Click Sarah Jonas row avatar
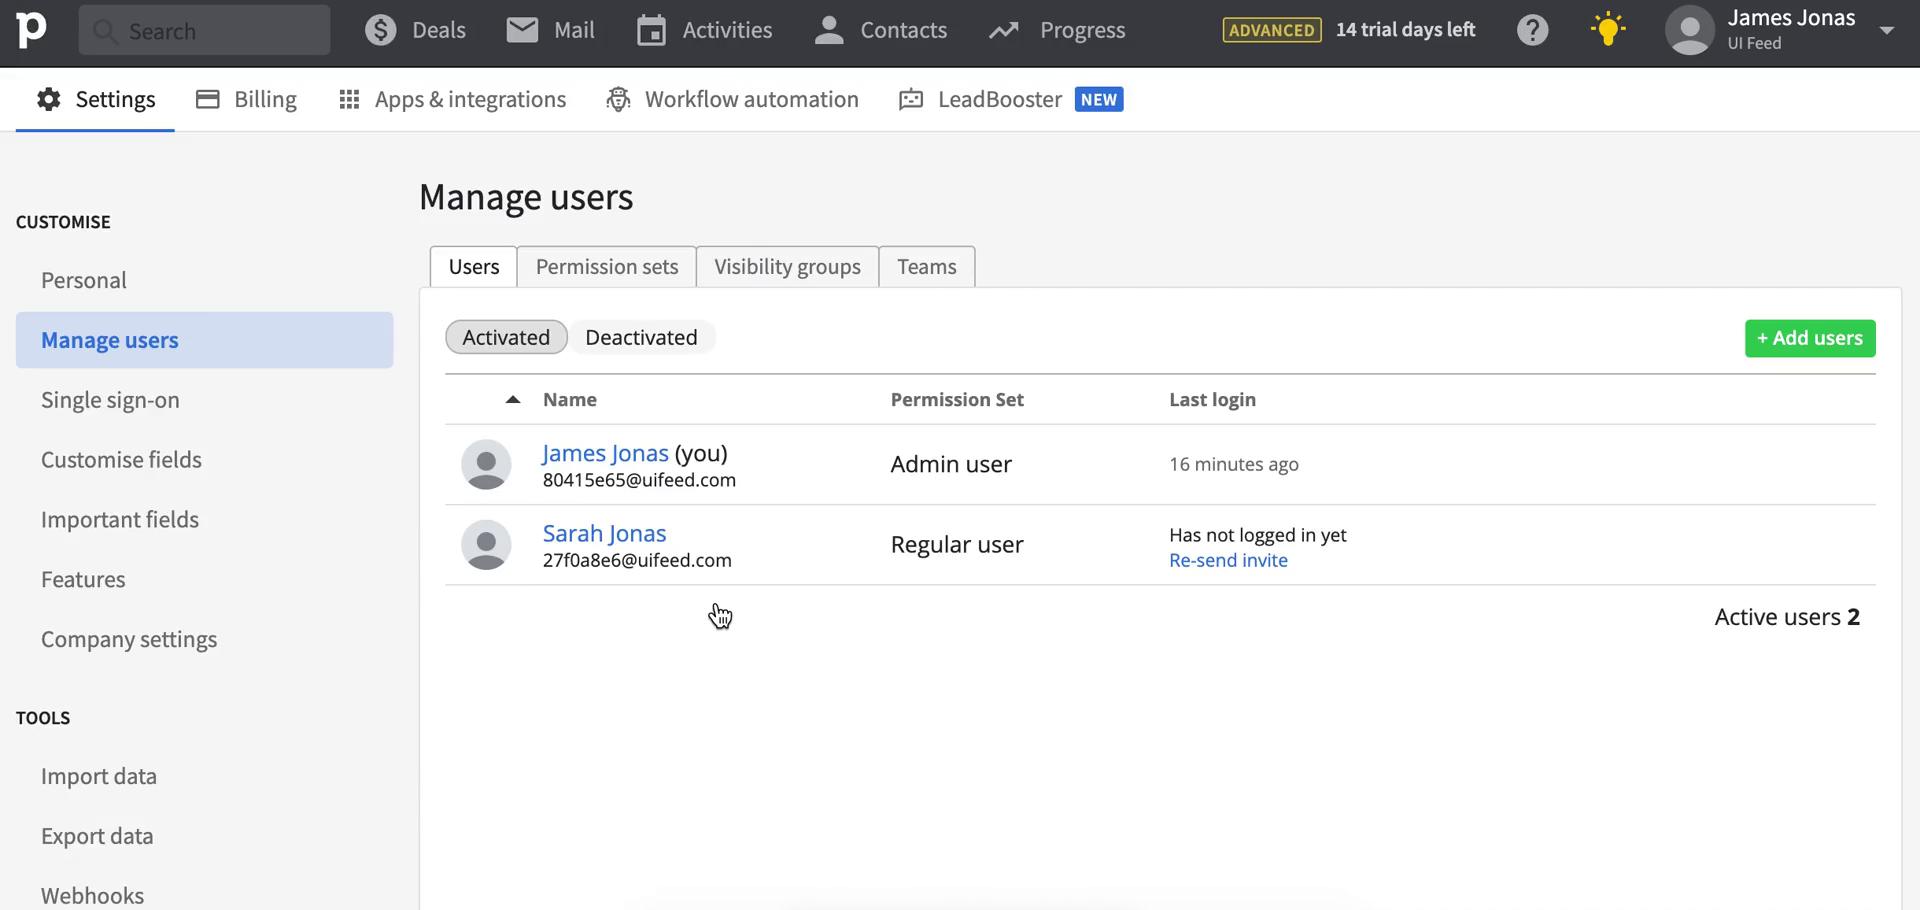 click(486, 545)
